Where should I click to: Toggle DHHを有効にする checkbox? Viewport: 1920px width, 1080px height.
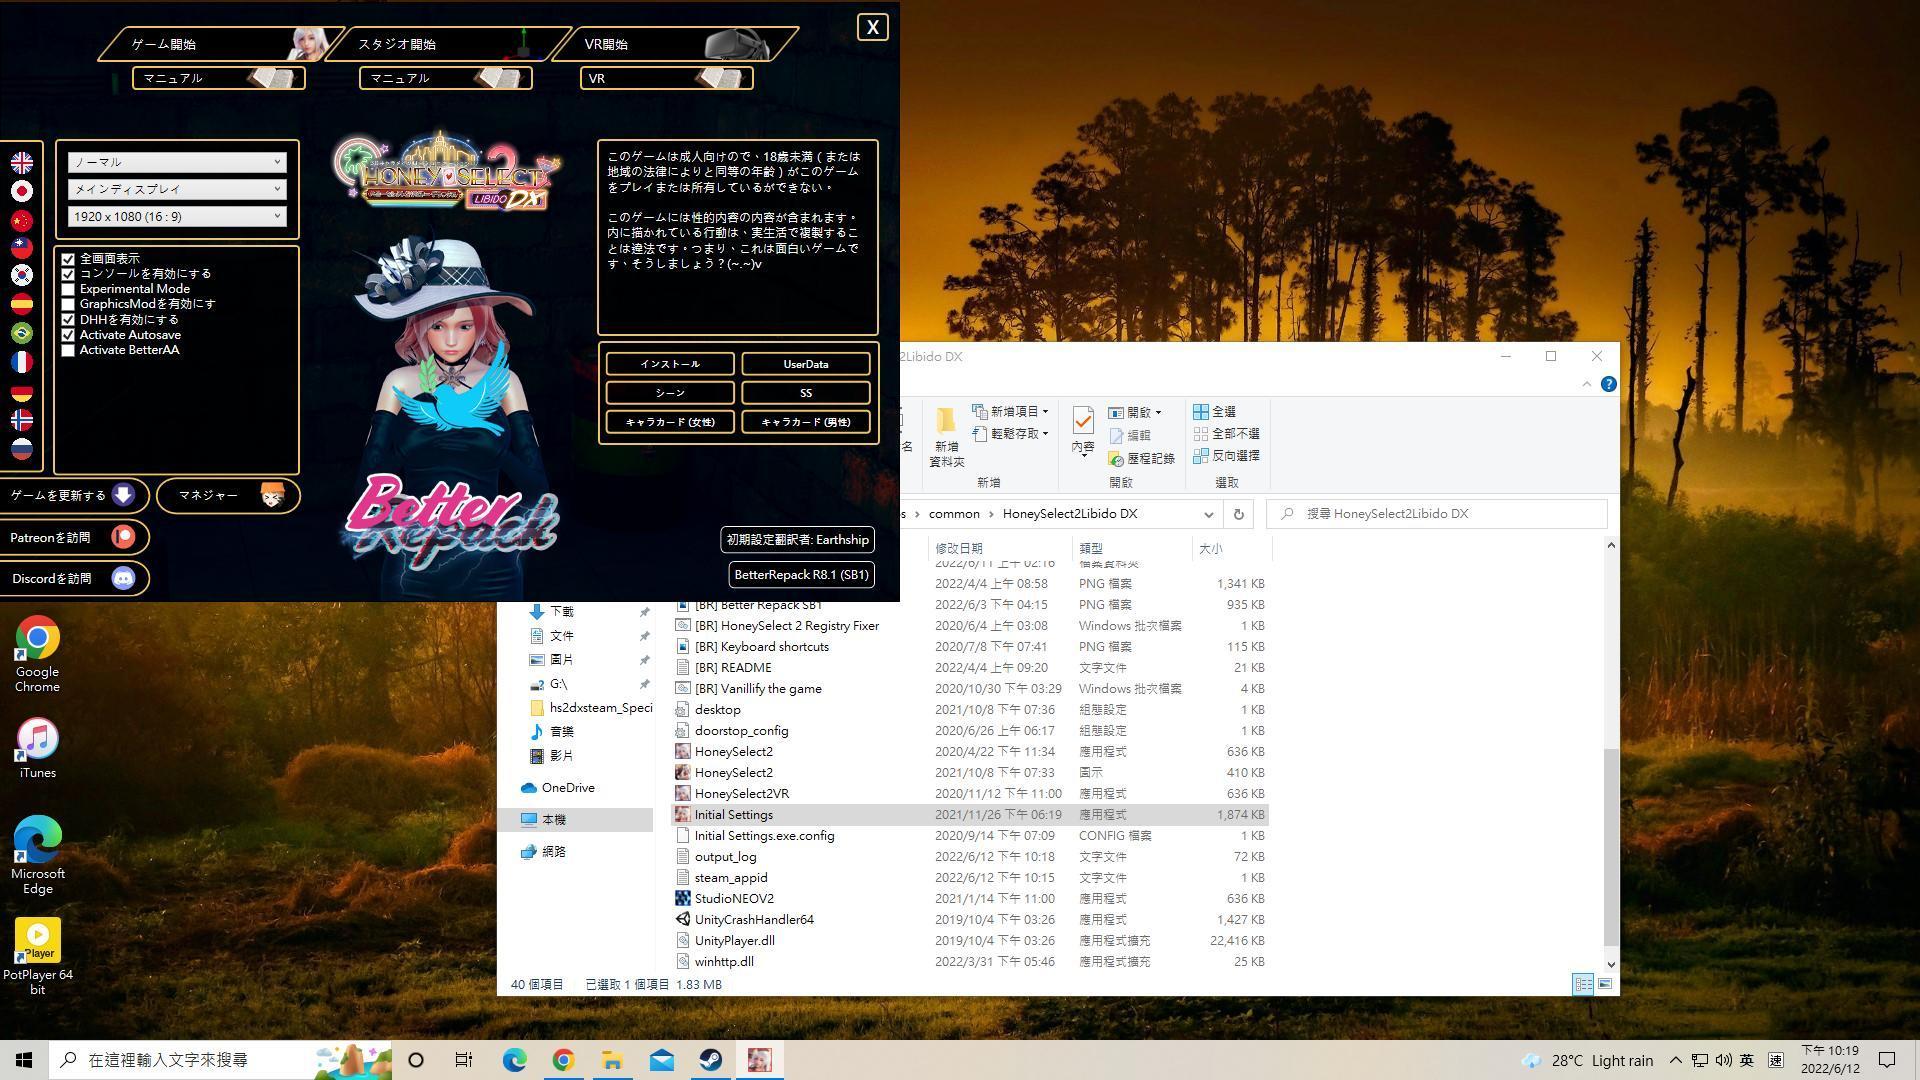pos(68,320)
